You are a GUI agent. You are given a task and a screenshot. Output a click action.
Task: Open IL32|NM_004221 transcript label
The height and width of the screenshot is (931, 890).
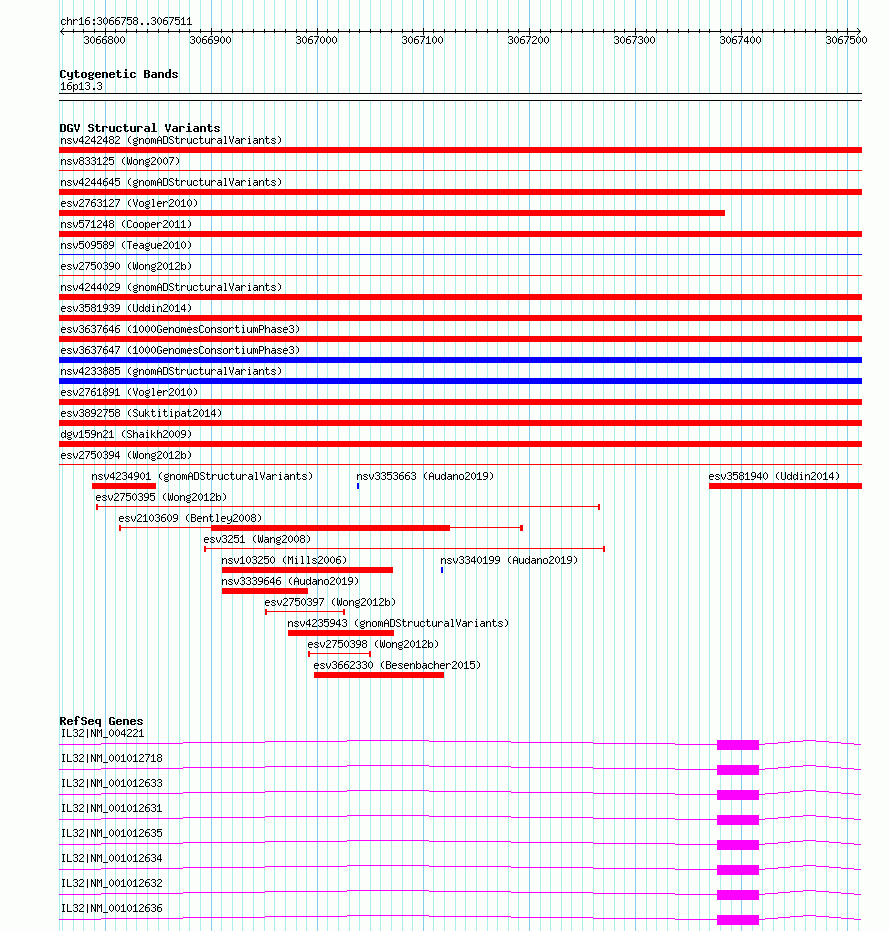tap(103, 733)
